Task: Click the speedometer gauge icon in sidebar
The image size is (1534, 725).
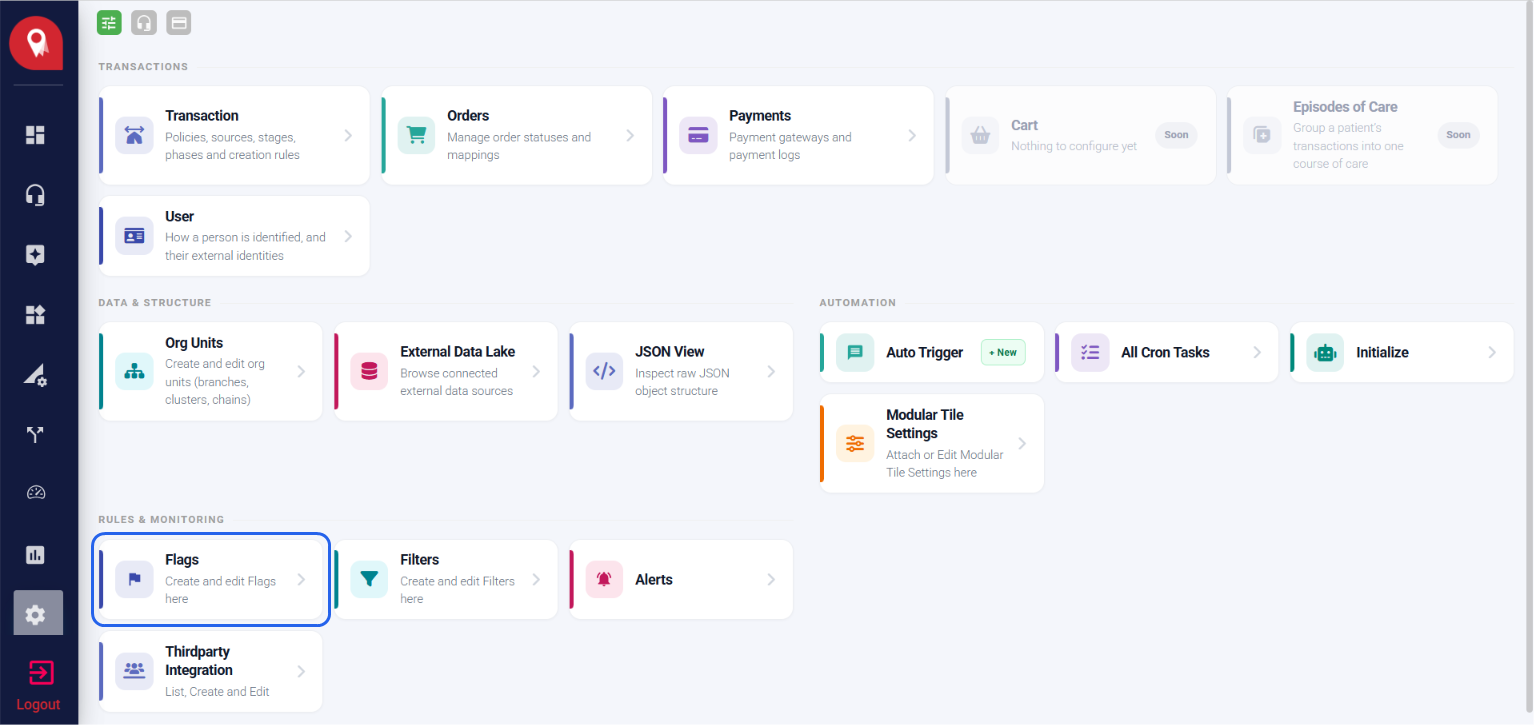Action: pyautogui.click(x=35, y=493)
